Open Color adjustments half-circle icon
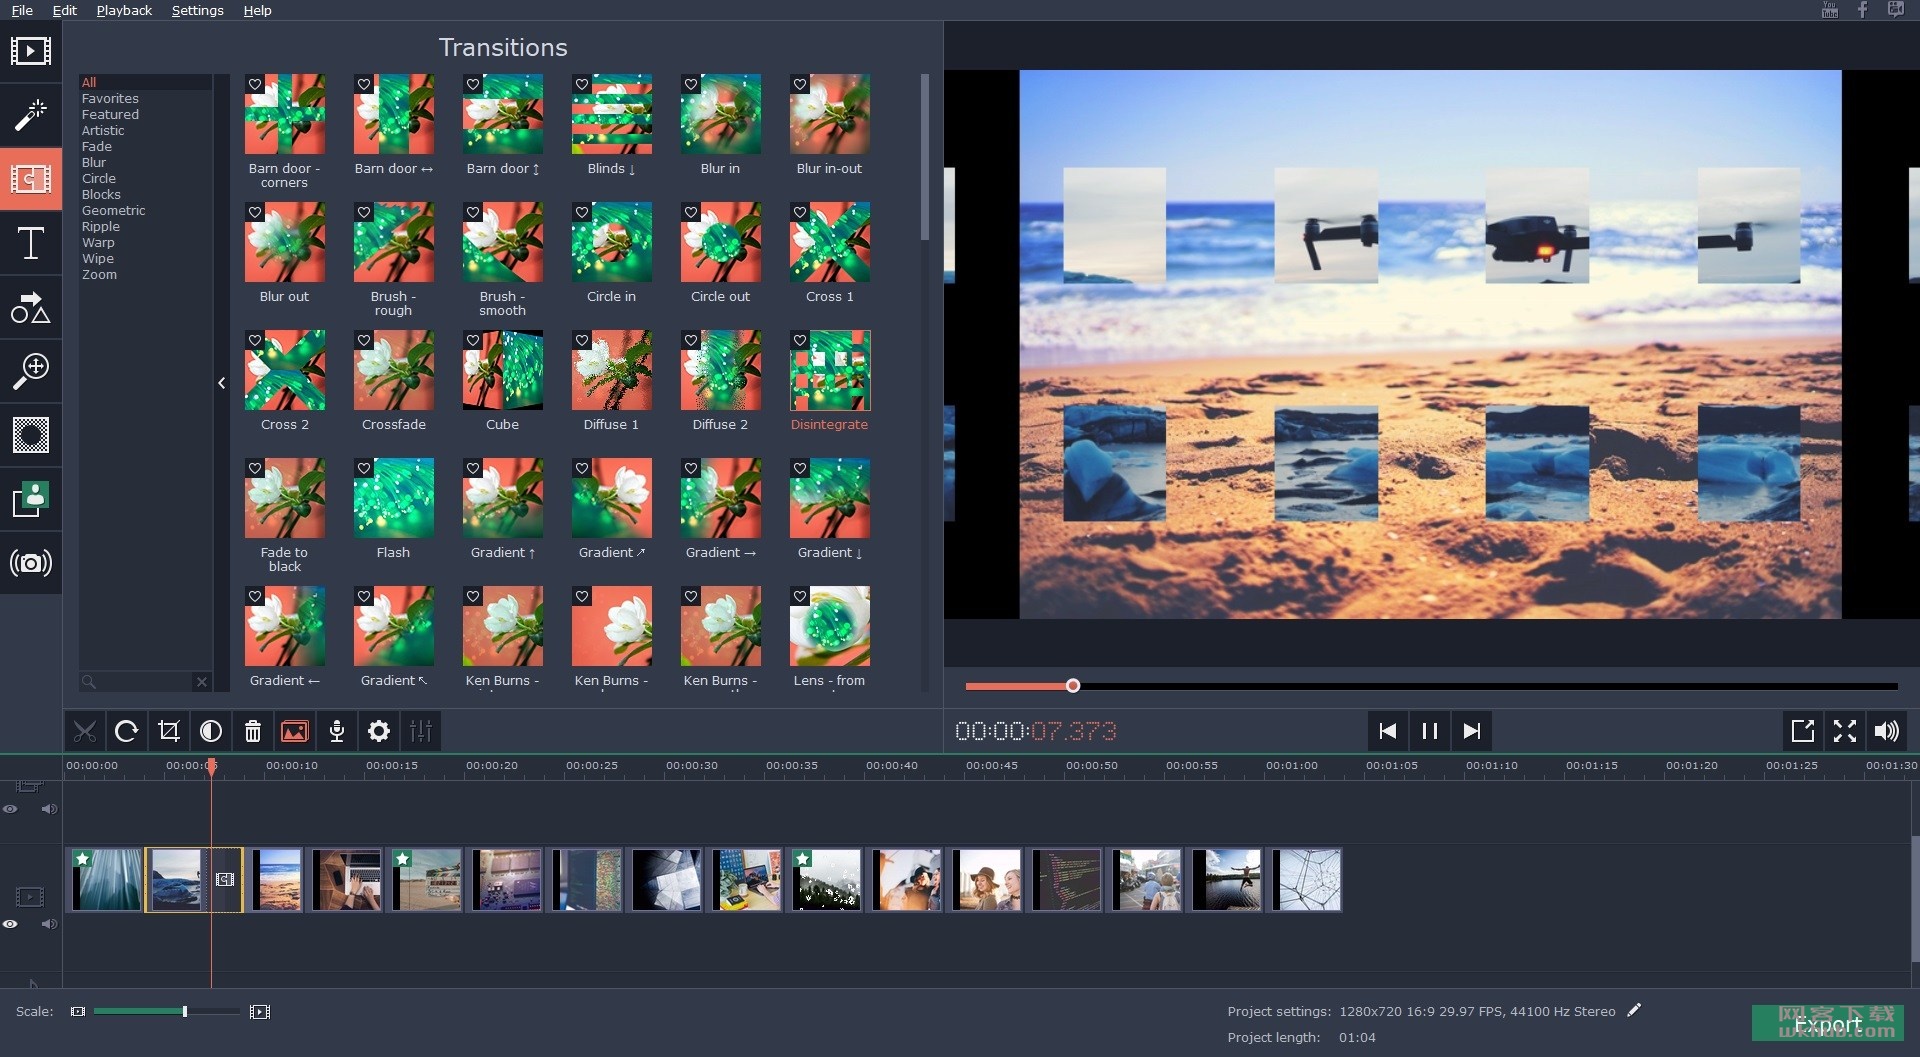Image resolution: width=1920 pixels, height=1057 pixels. (x=211, y=731)
